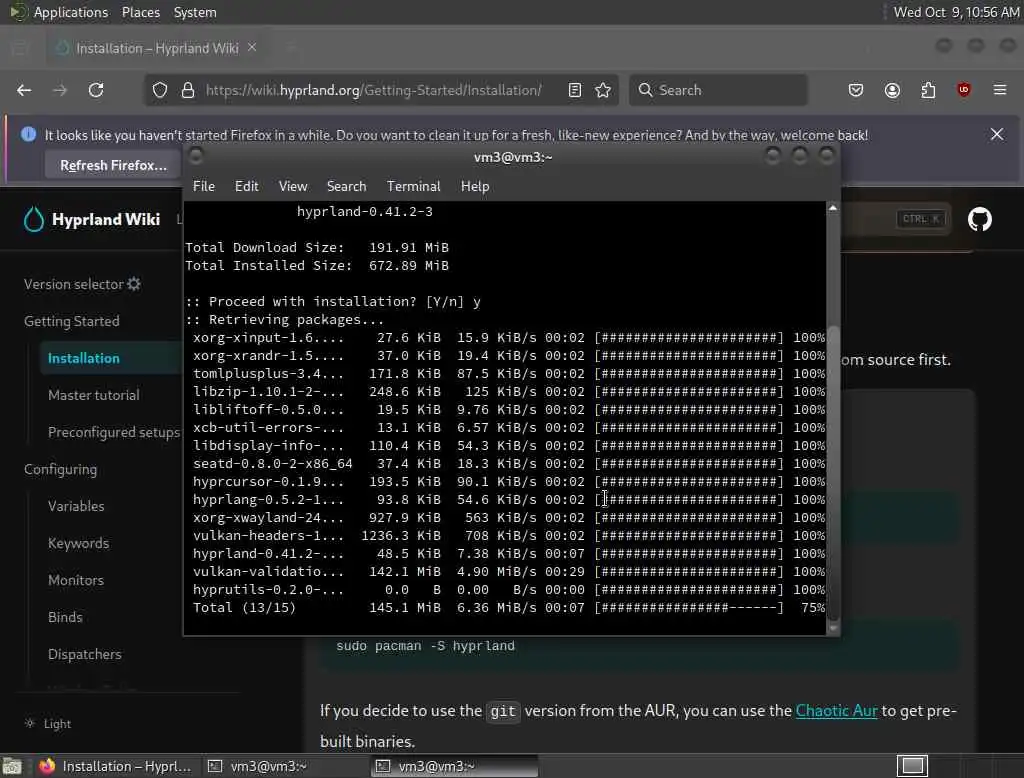Screen dimensions: 1024x778
Task: Open Keywords sidebar page
Action: pos(78,543)
